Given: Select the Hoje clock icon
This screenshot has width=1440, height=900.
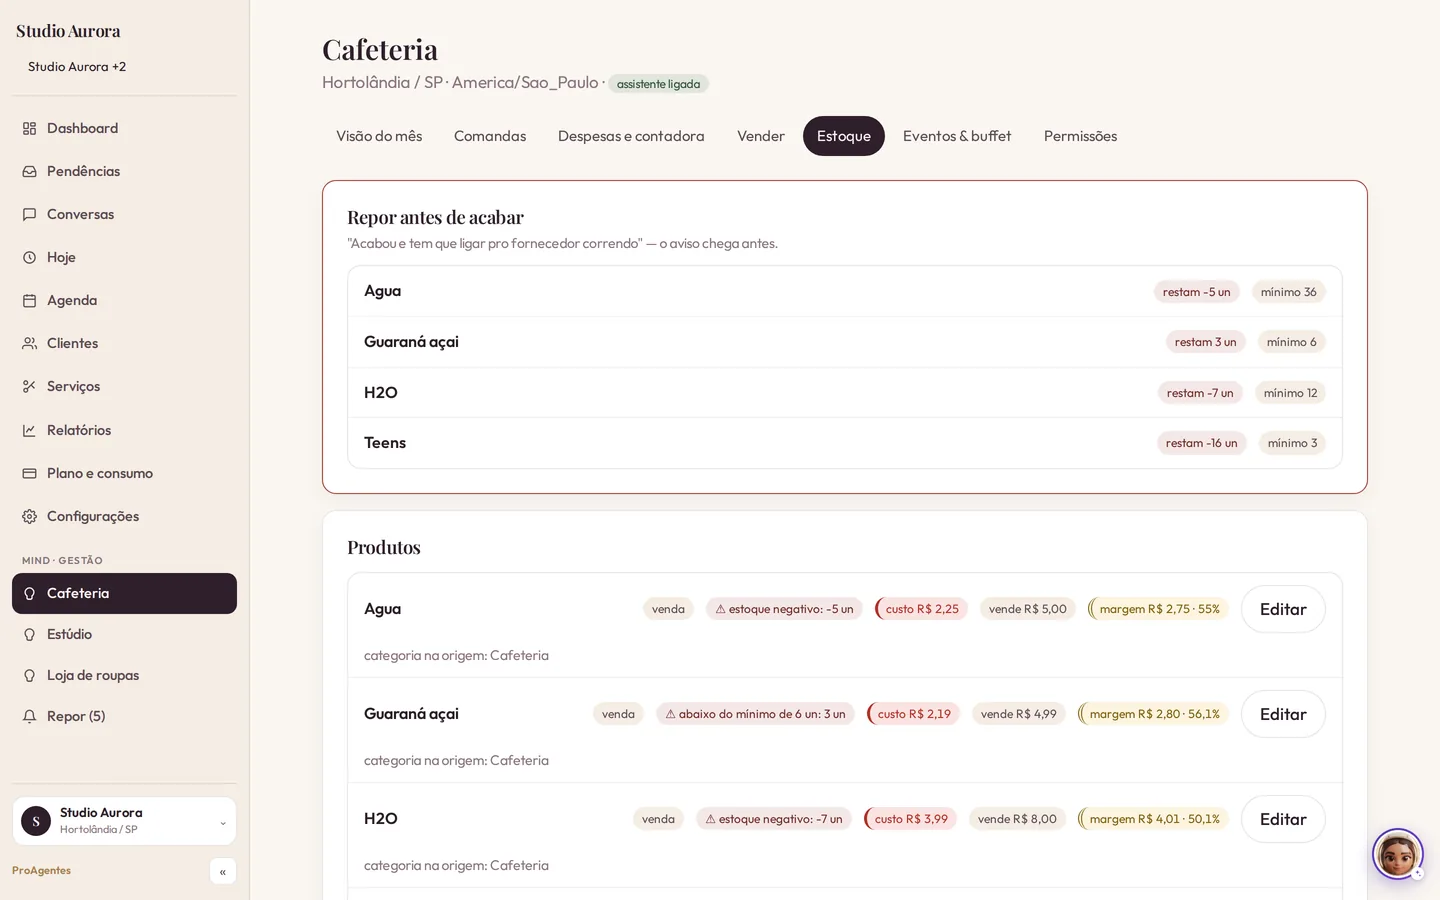Looking at the screenshot, I should [x=29, y=257].
